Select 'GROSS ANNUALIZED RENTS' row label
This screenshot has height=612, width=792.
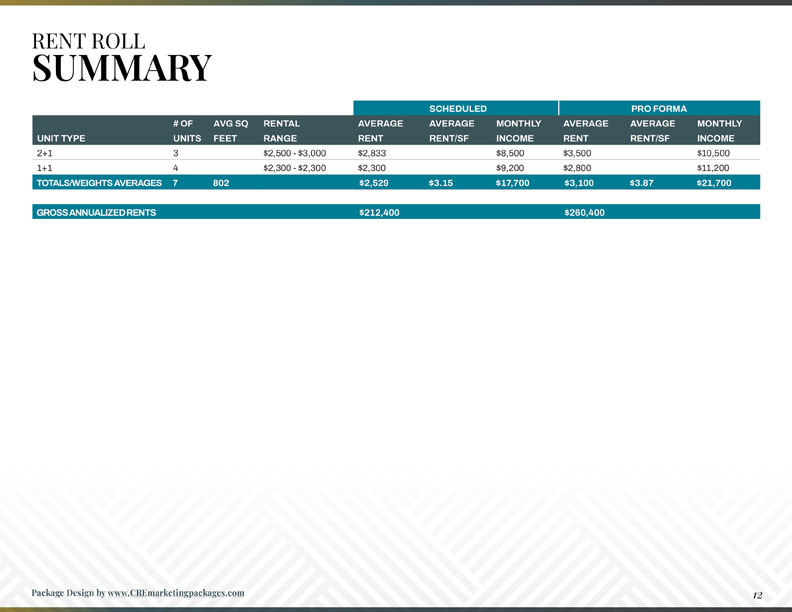pyautogui.click(x=96, y=213)
